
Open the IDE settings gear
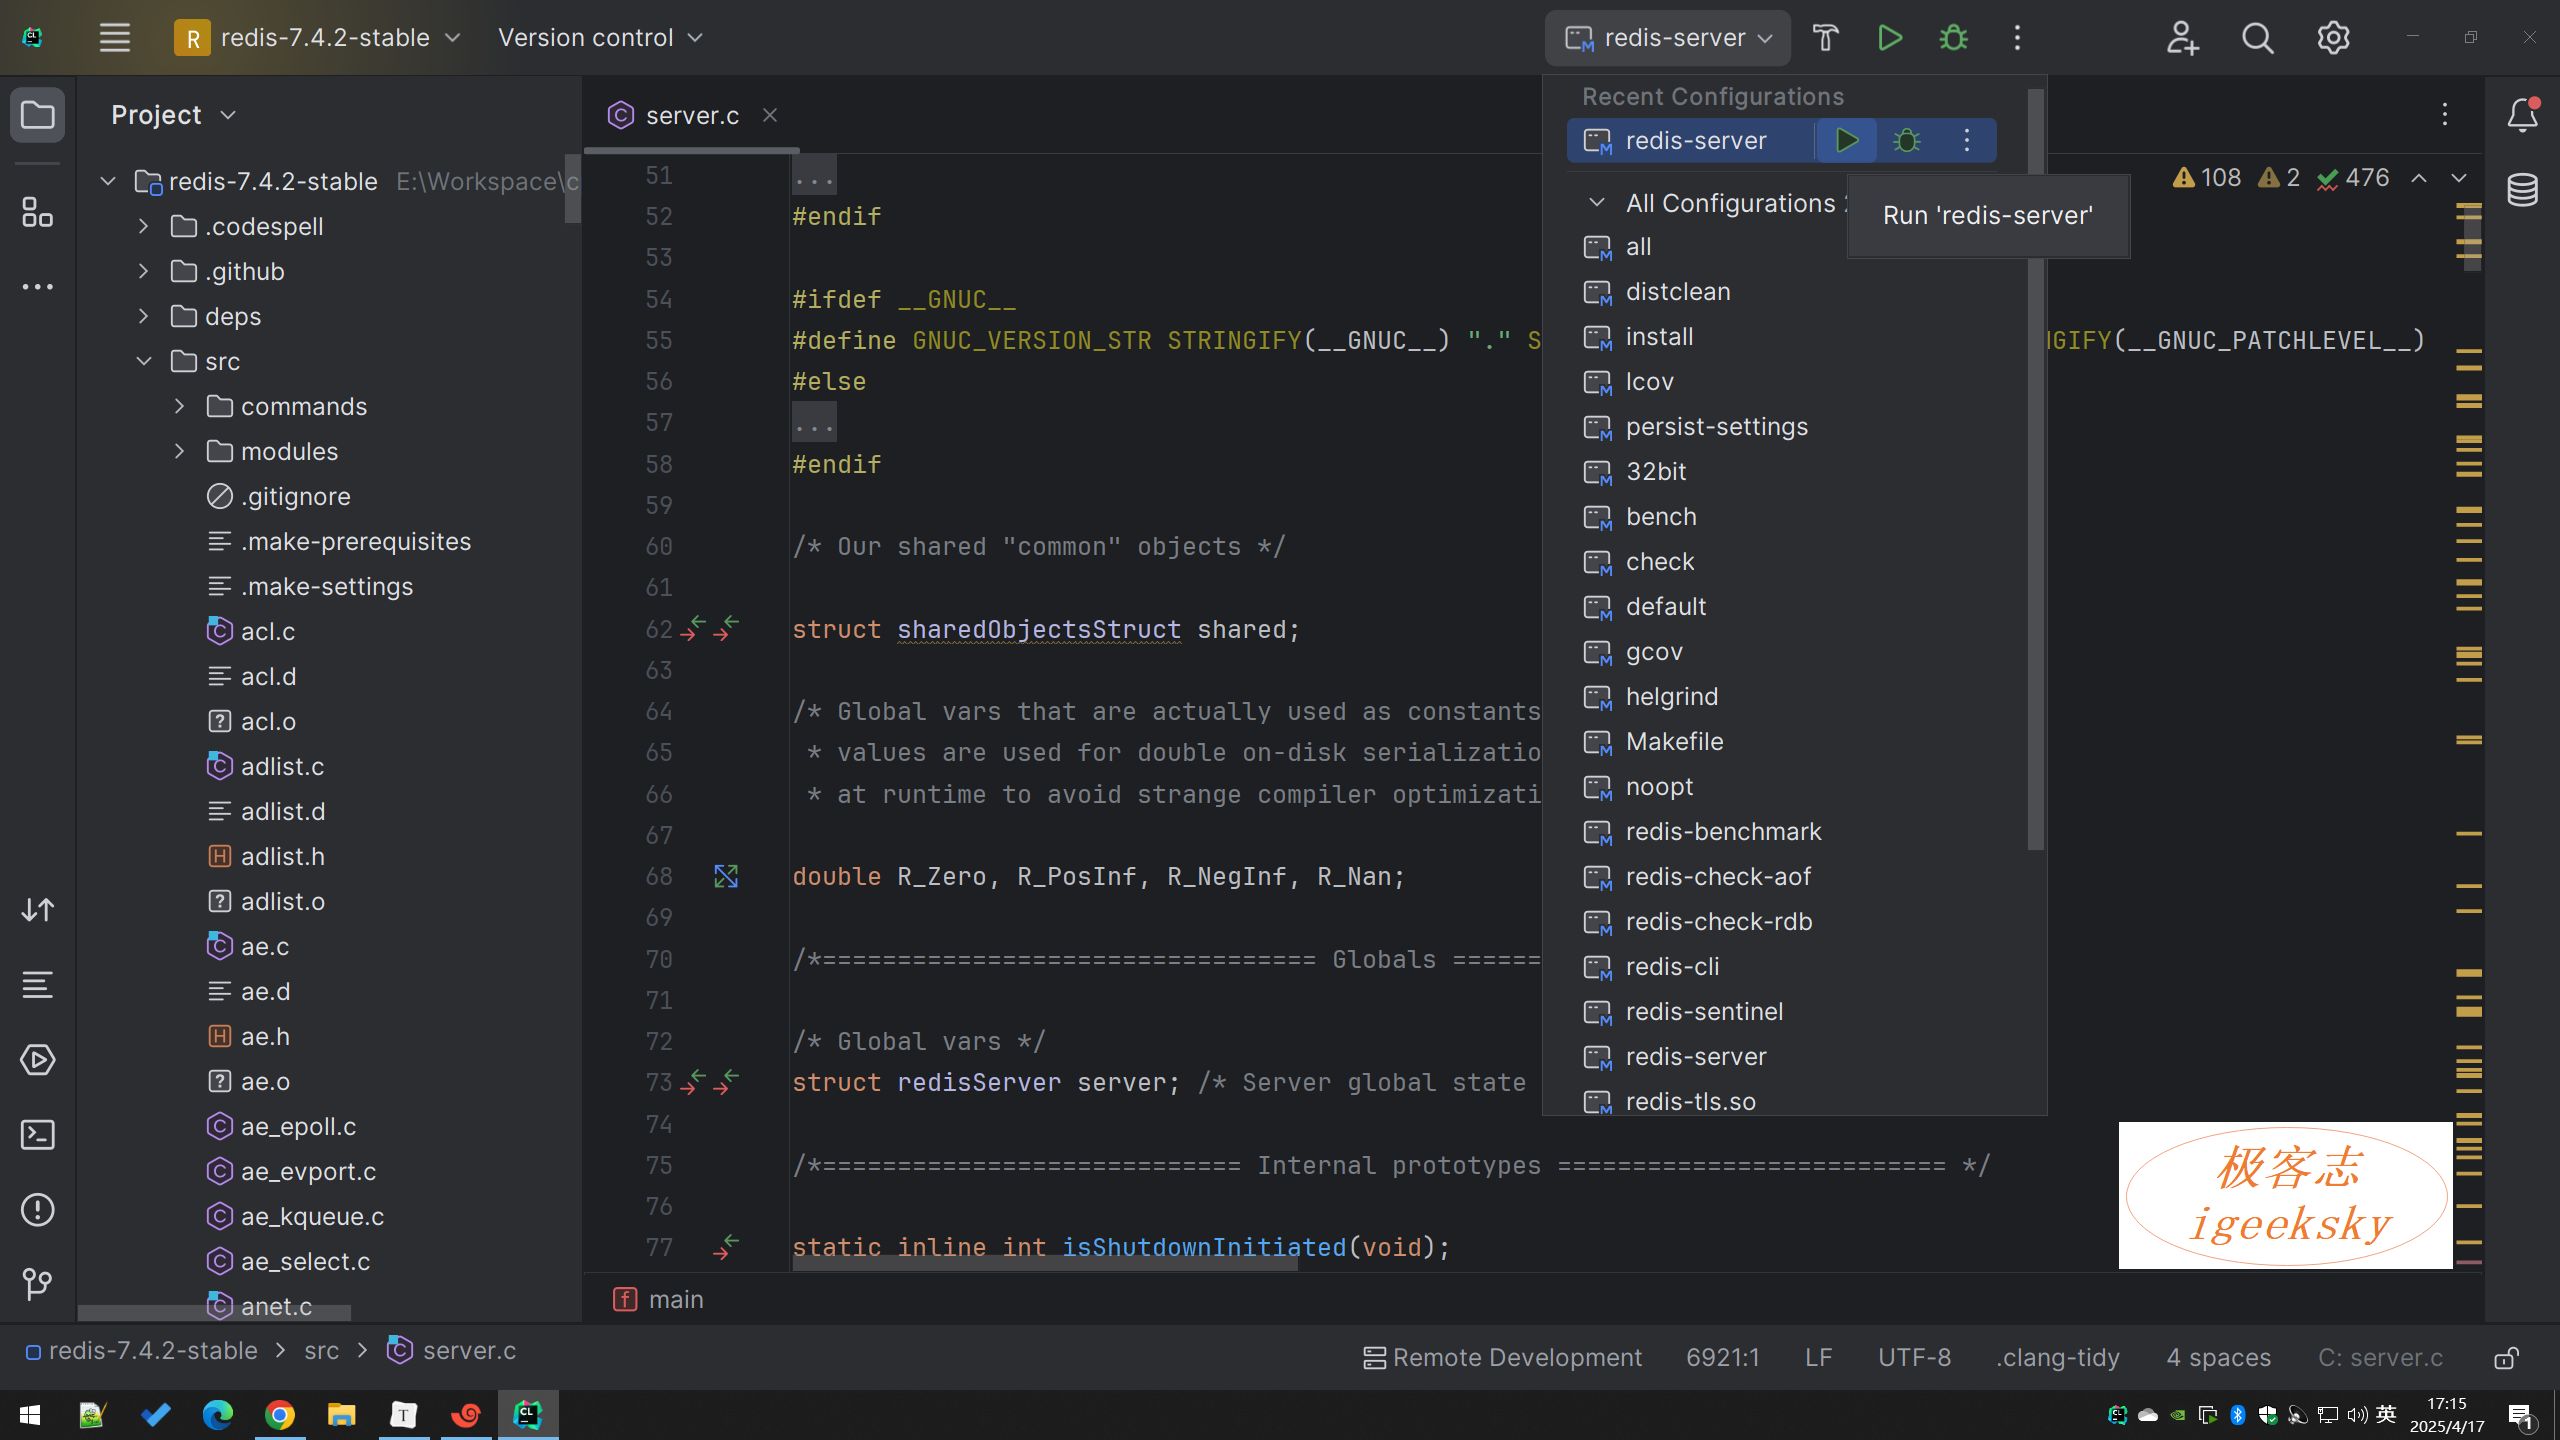2333,38
